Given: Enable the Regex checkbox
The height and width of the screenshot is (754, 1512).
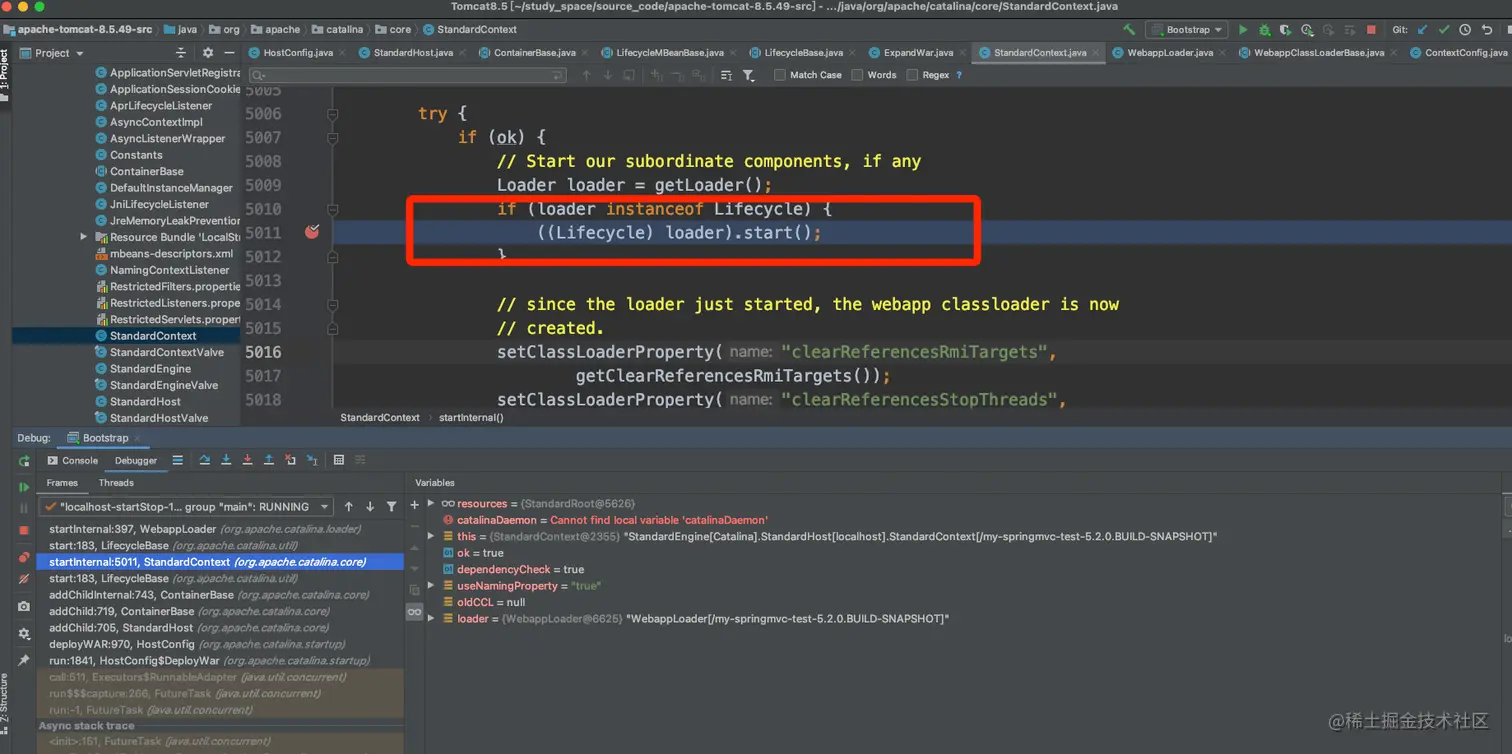Looking at the screenshot, I should pos(912,75).
